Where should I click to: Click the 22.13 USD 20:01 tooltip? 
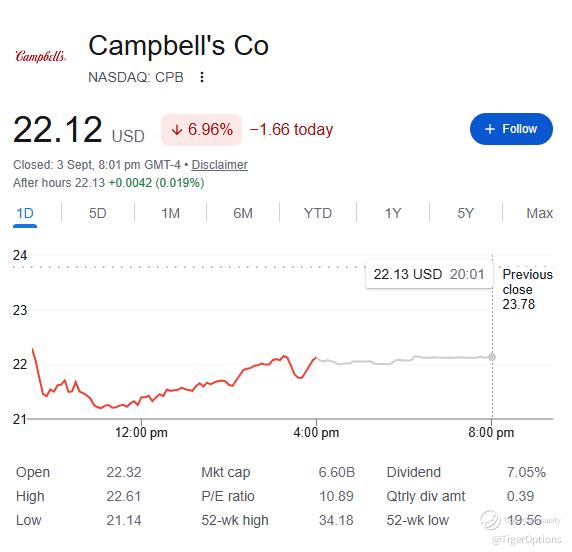pyautogui.click(x=429, y=274)
